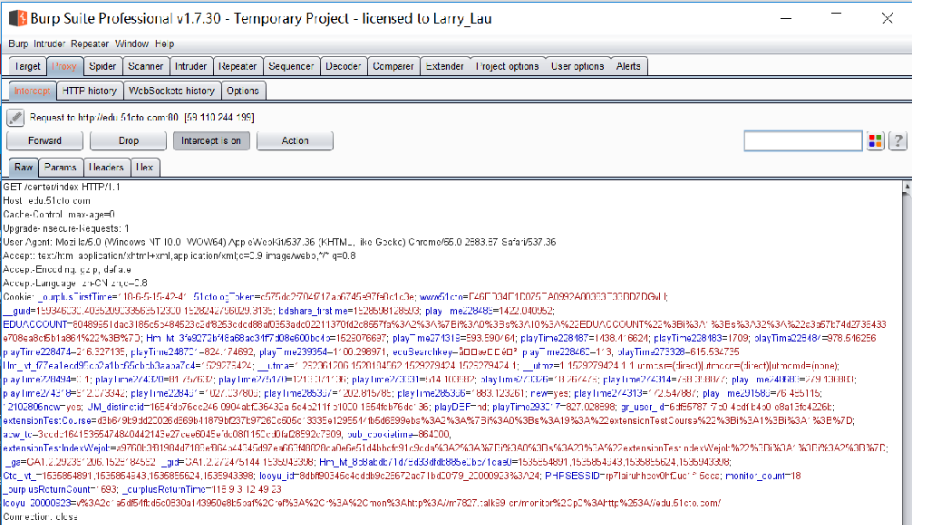Click the Host: edu.51cto.com header line
Screen dimensions: 926x525
click(47, 201)
